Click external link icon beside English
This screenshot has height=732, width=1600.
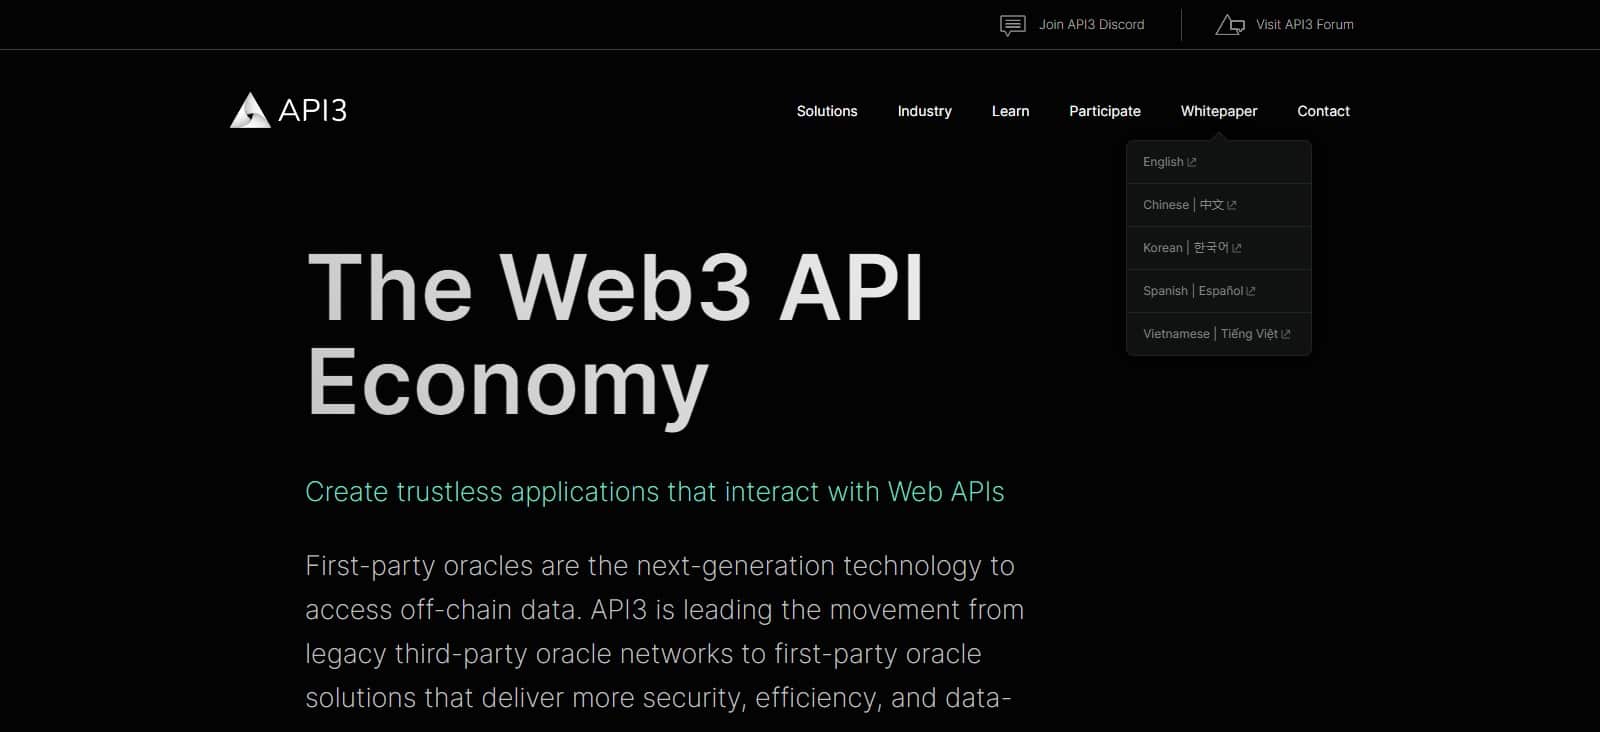[x=1191, y=162]
